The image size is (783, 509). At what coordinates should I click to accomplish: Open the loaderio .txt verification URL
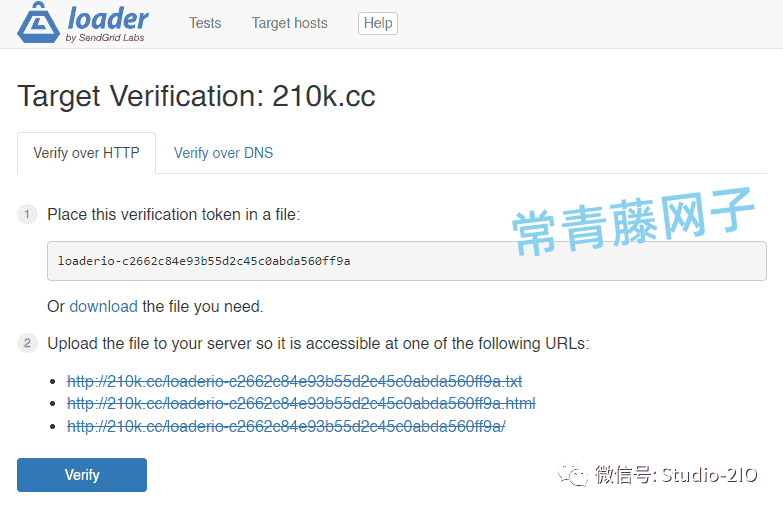click(x=295, y=382)
